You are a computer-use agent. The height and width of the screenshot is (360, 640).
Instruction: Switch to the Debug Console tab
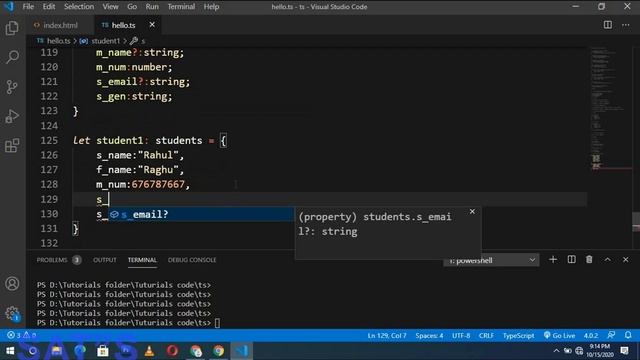coord(192,260)
